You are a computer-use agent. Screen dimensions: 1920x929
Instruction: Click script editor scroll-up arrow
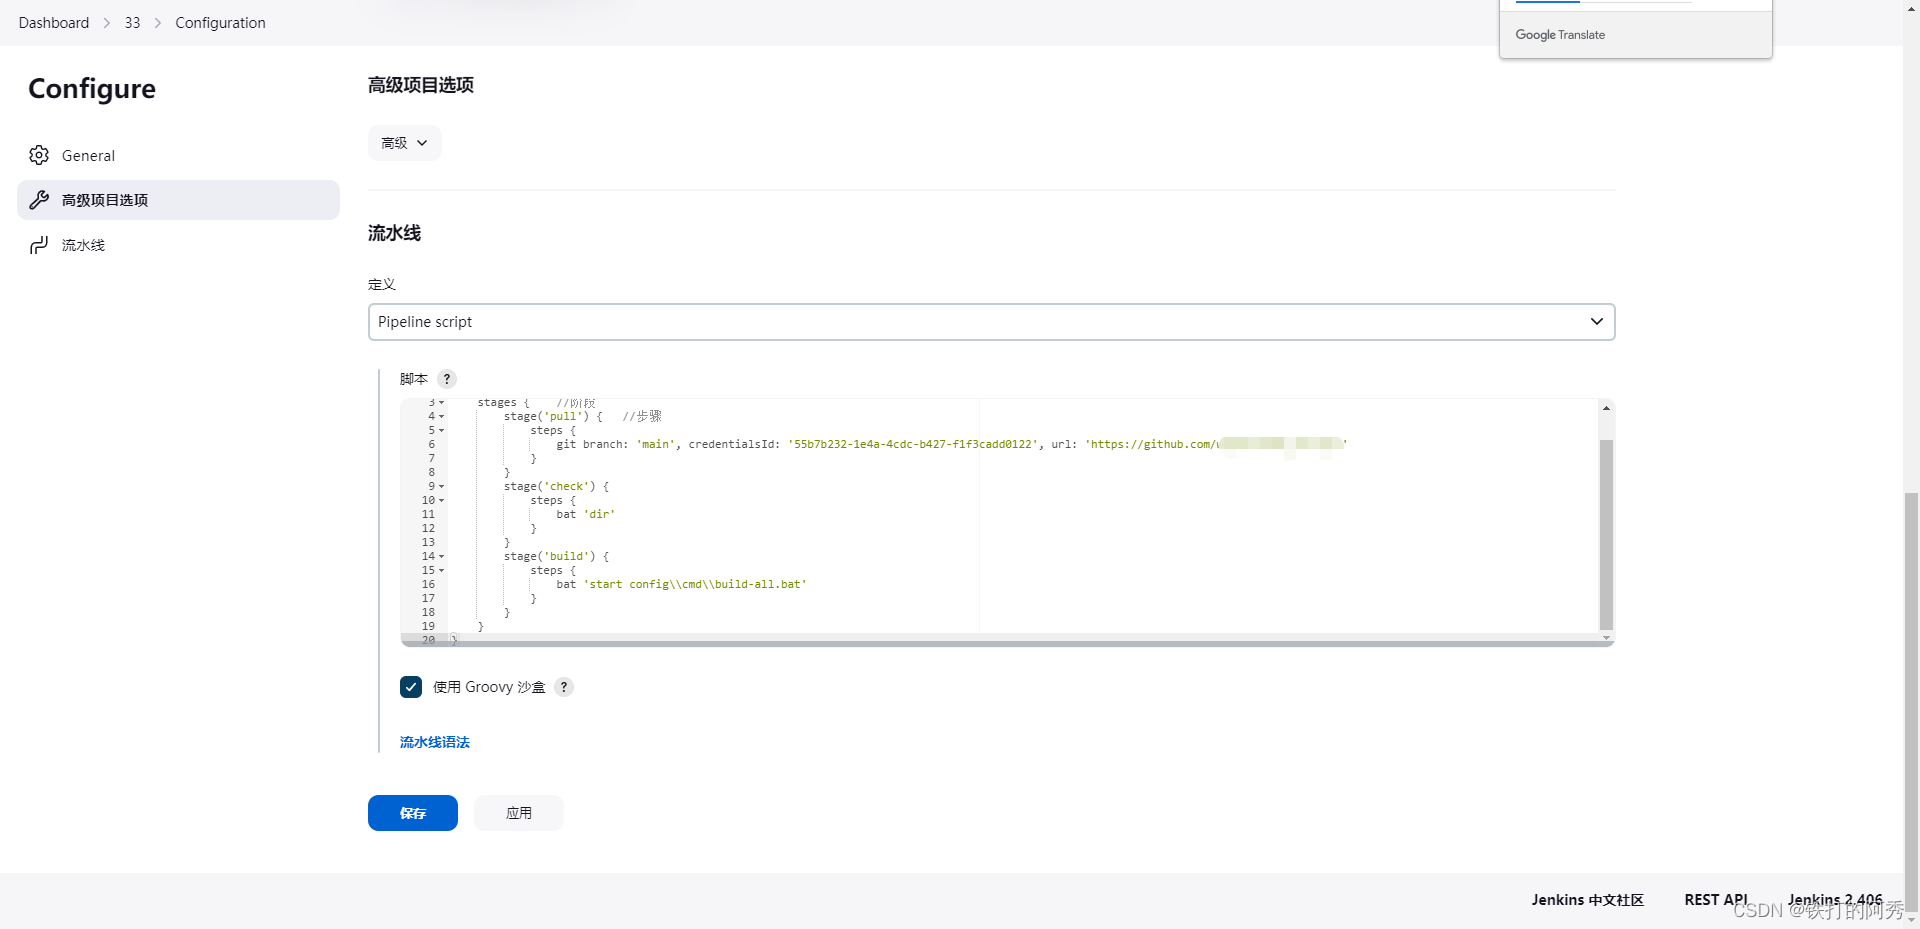pyautogui.click(x=1606, y=408)
